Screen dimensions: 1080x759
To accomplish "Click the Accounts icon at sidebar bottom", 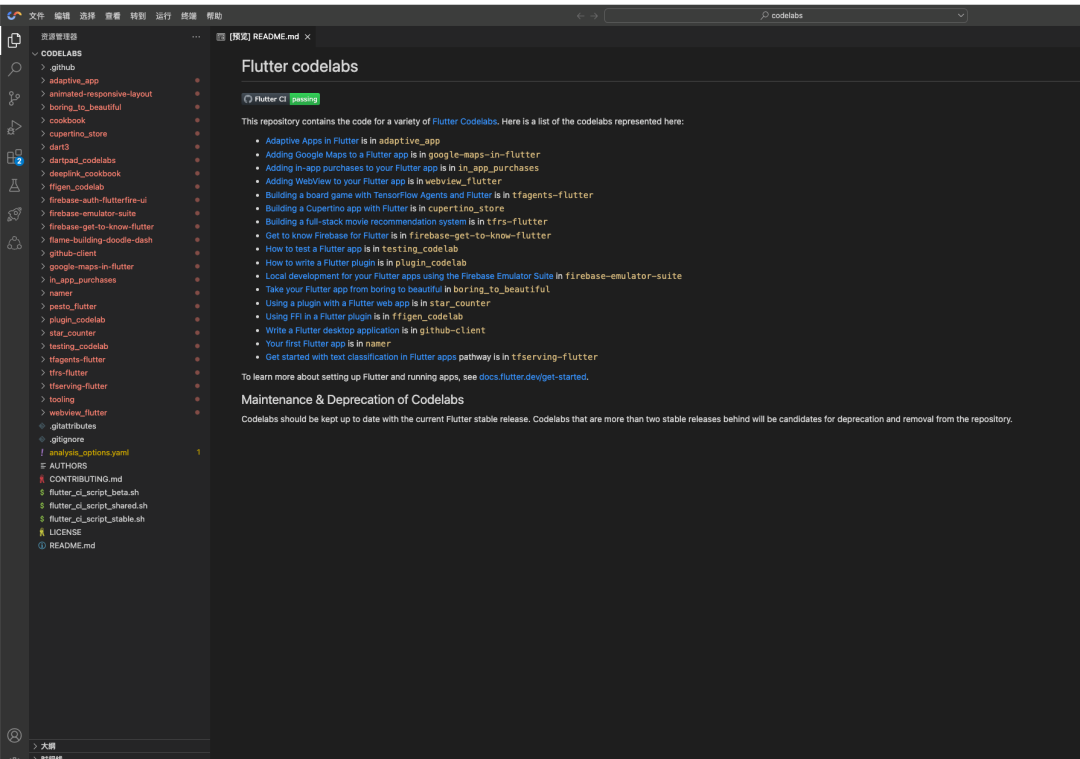I will 14,736.
